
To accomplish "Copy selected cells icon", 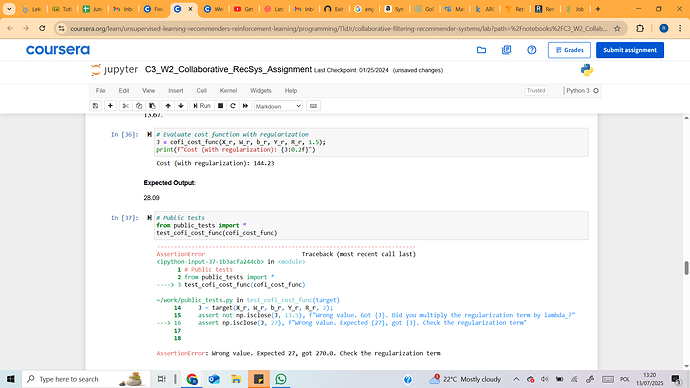I will click(139, 106).
